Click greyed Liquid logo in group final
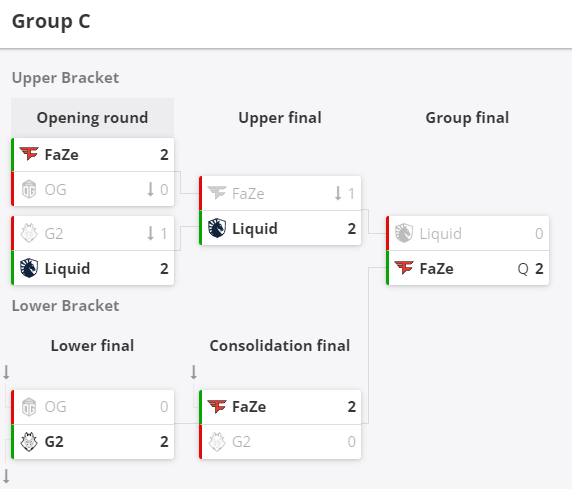Image resolution: width=572 pixels, height=489 pixels. (x=404, y=233)
